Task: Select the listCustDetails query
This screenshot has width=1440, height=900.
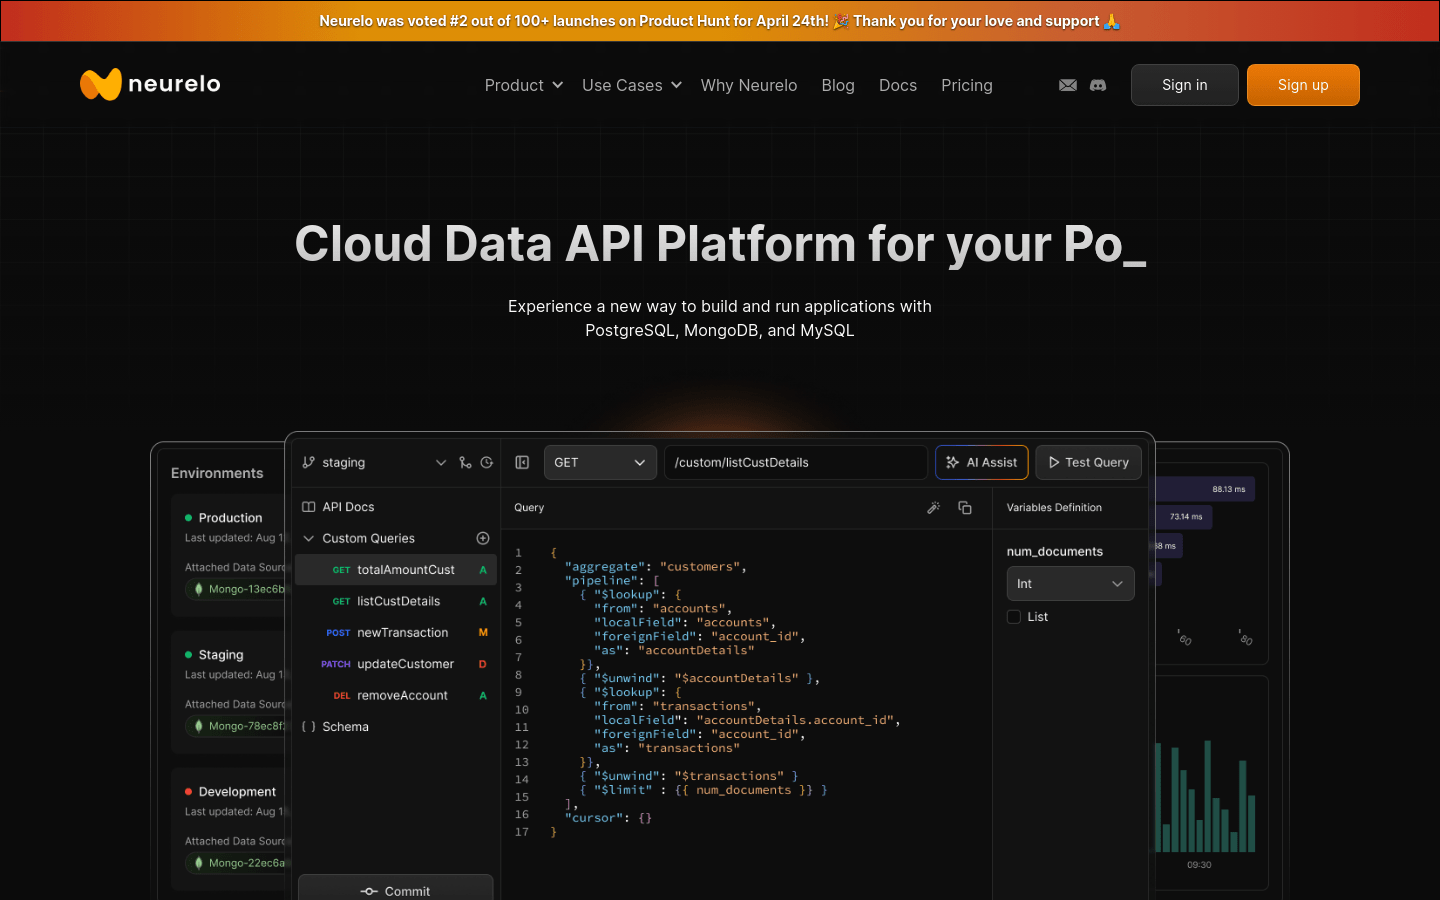Action: pos(396,601)
